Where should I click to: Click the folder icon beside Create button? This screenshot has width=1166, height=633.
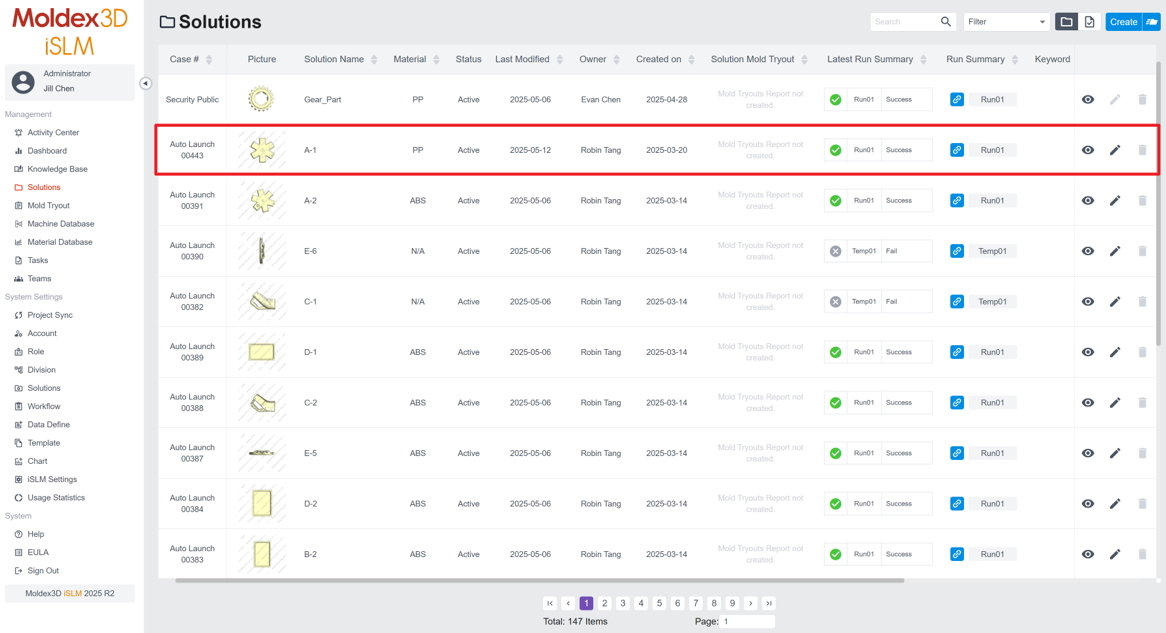[x=1152, y=22]
